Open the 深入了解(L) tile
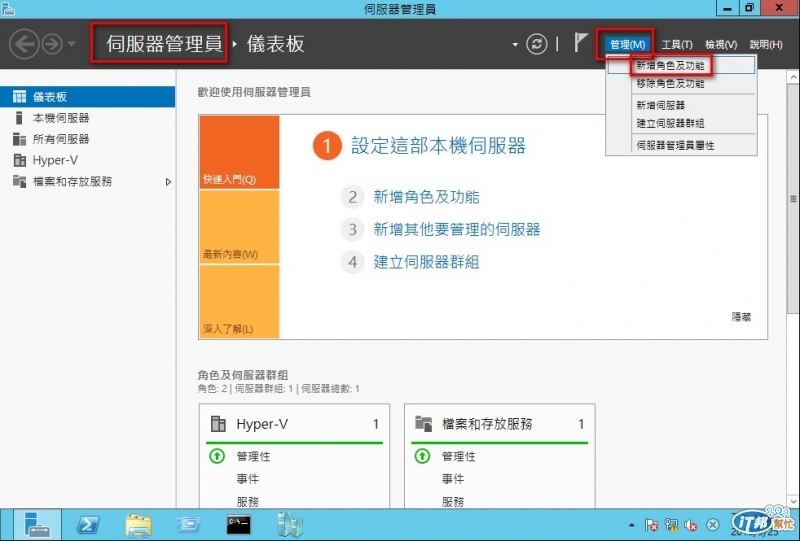This screenshot has height=541, width=800. tap(239, 301)
